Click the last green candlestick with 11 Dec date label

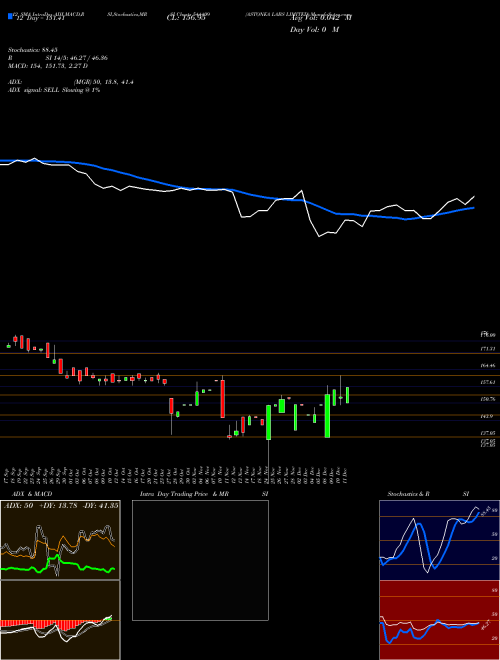click(x=347, y=395)
